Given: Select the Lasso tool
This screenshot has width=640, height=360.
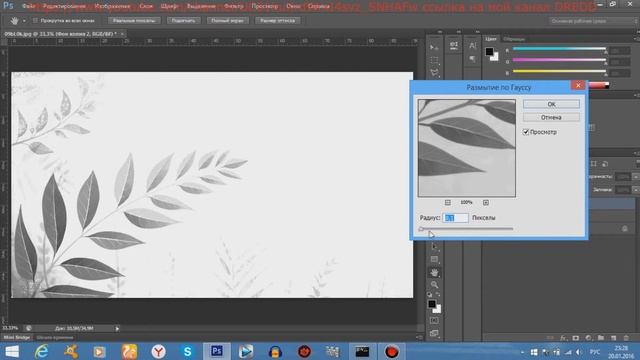Looking at the screenshot, I should click(x=434, y=73).
